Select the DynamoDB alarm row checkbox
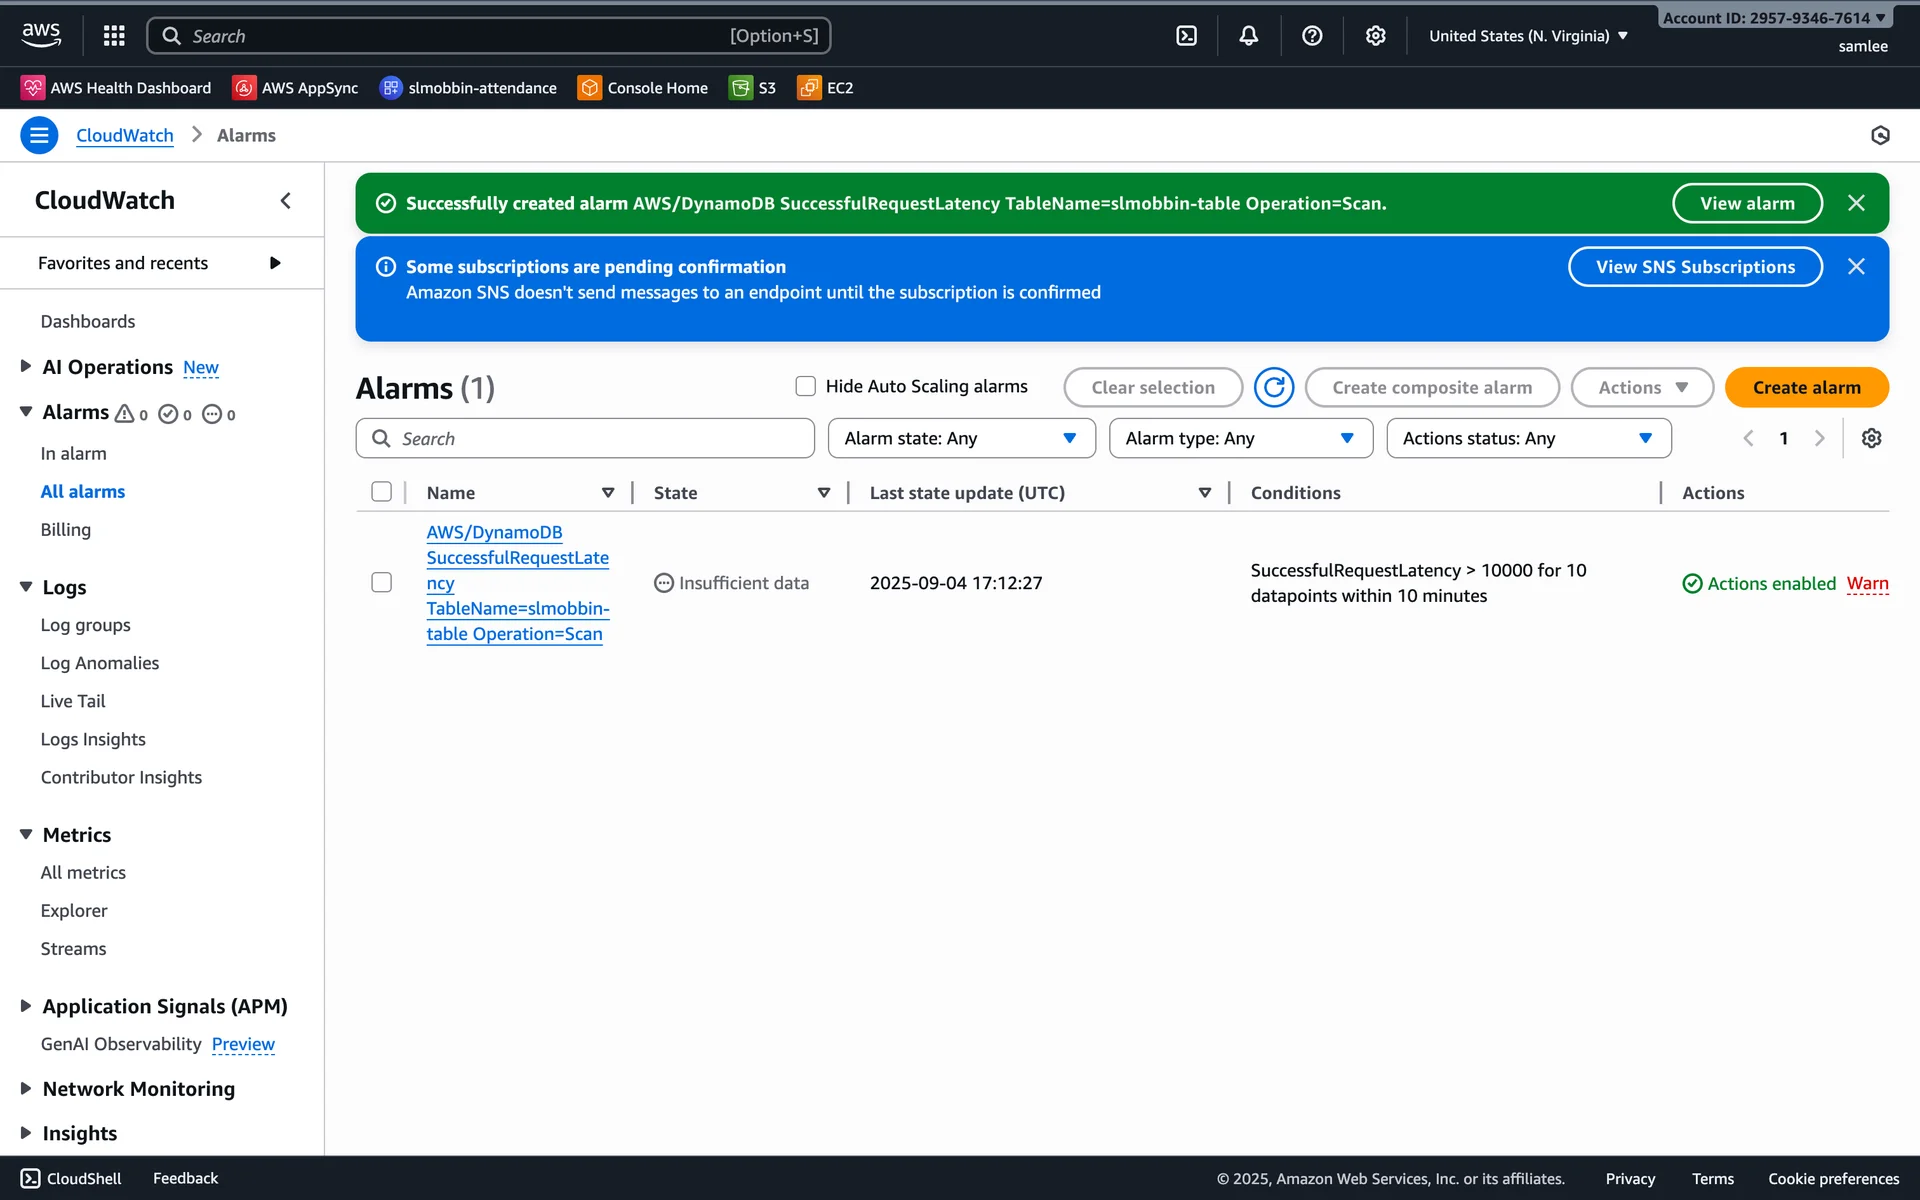This screenshot has width=1920, height=1200. (381, 582)
